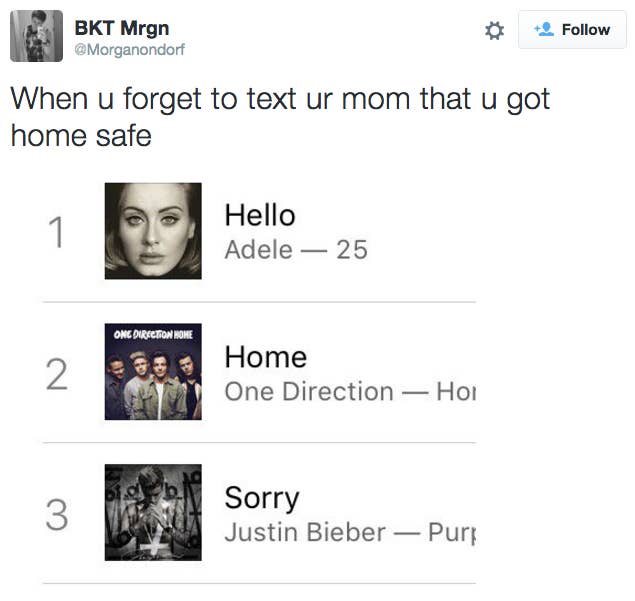Open Justin Bieber's Purpose album artwork
Screen dimensions: 635x601
pyautogui.click(x=153, y=512)
